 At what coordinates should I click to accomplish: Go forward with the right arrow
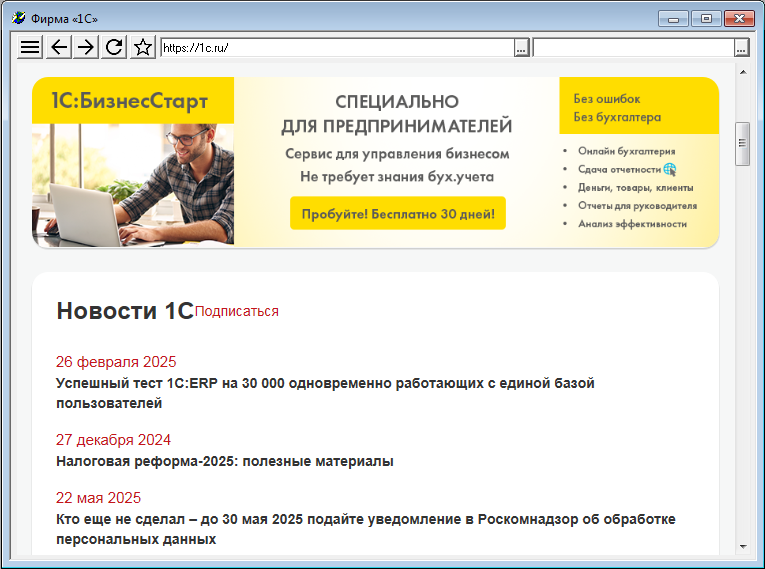point(86,47)
